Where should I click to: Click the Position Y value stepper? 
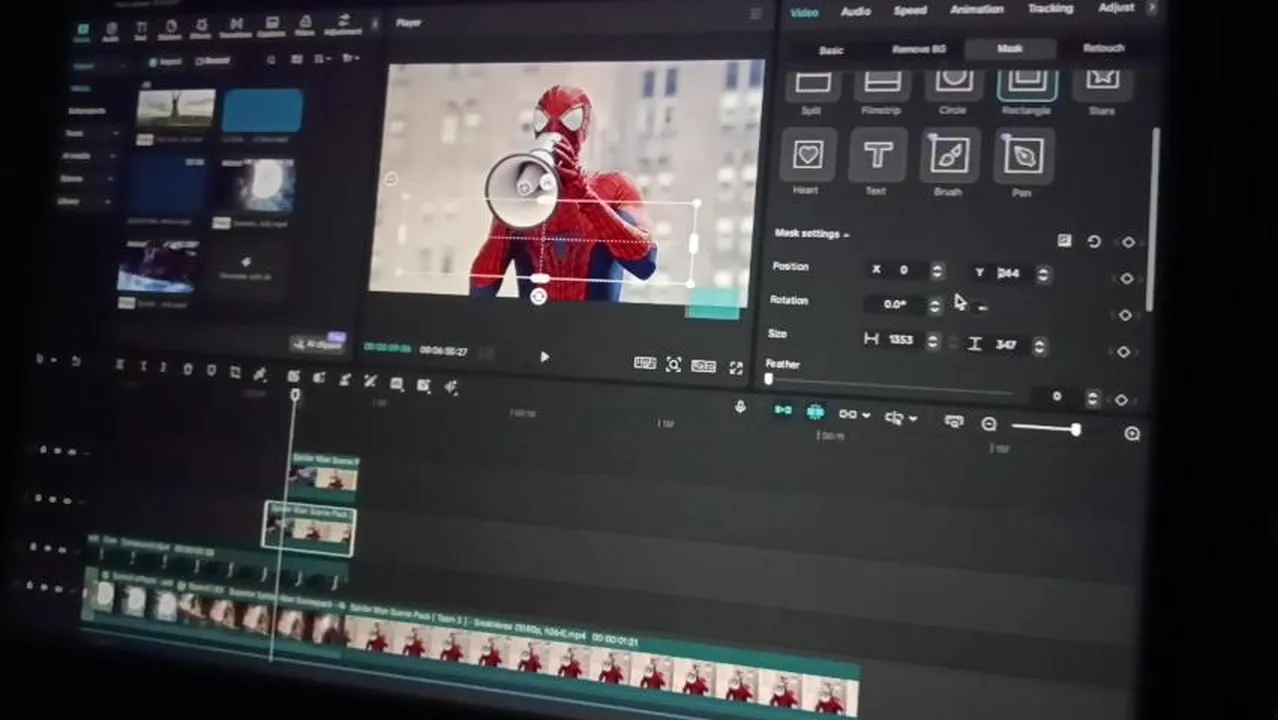click(1042, 274)
